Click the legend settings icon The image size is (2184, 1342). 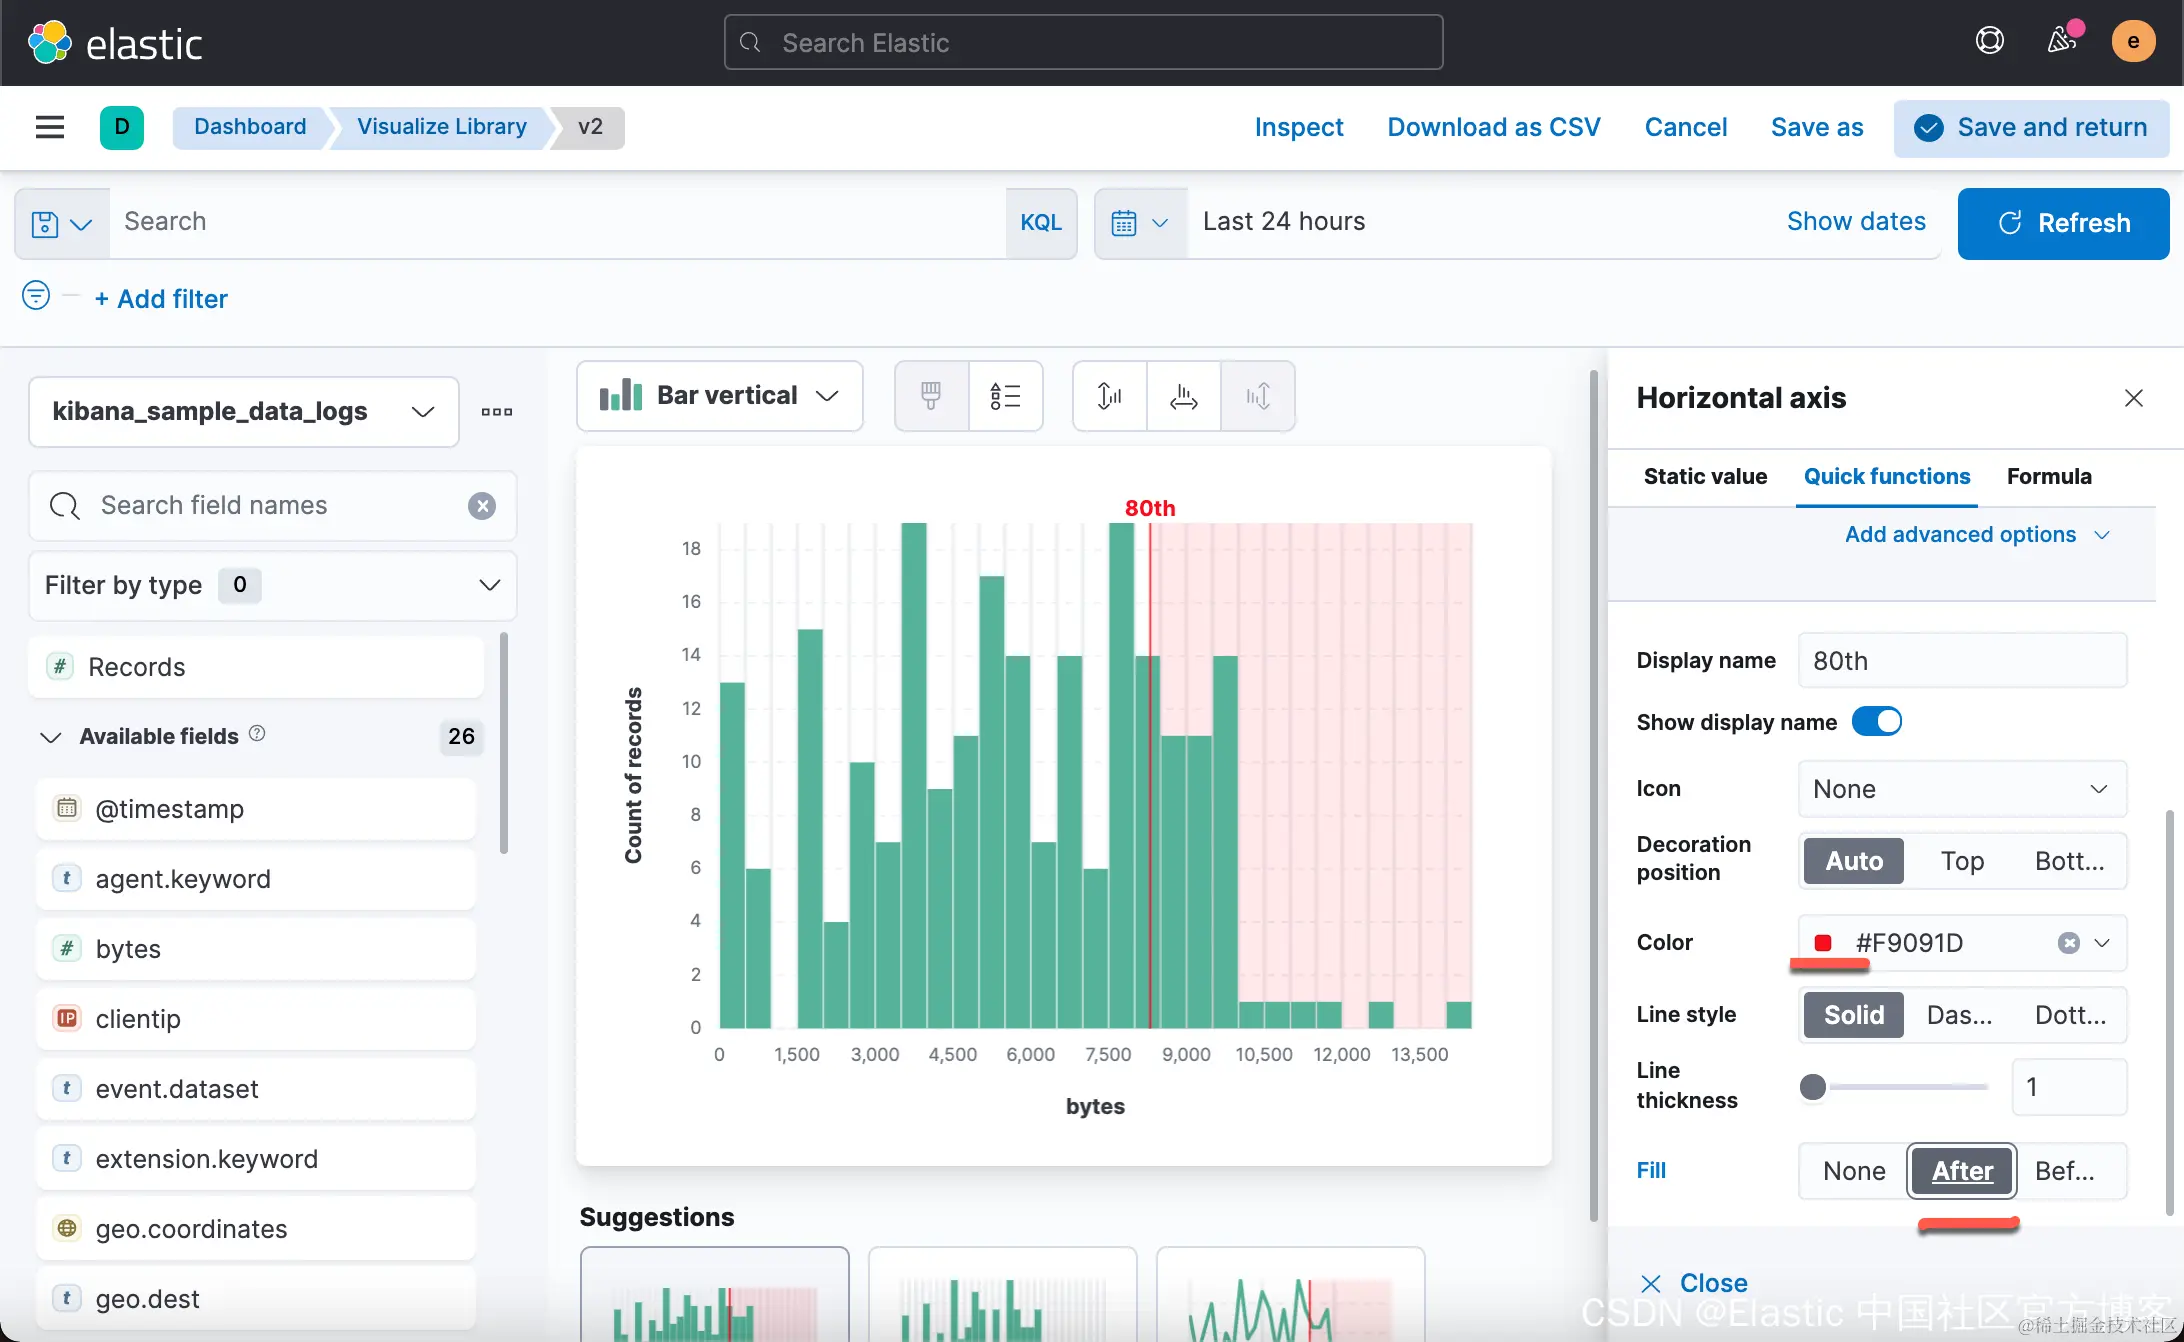click(x=1005, y=396)
